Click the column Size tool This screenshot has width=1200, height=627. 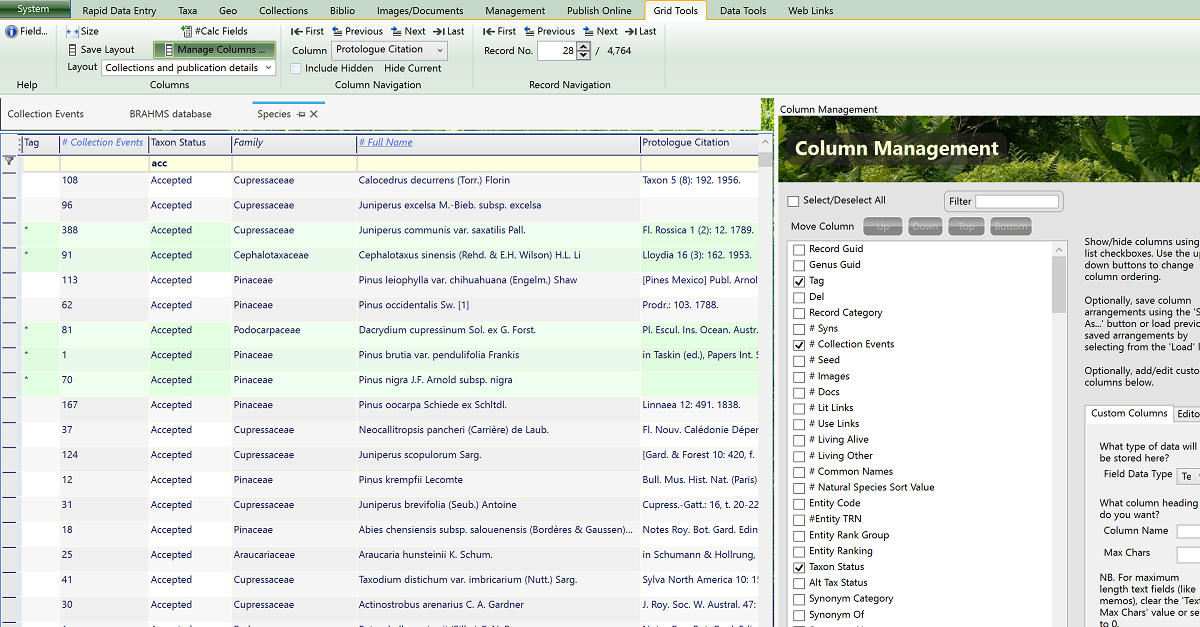83,31
